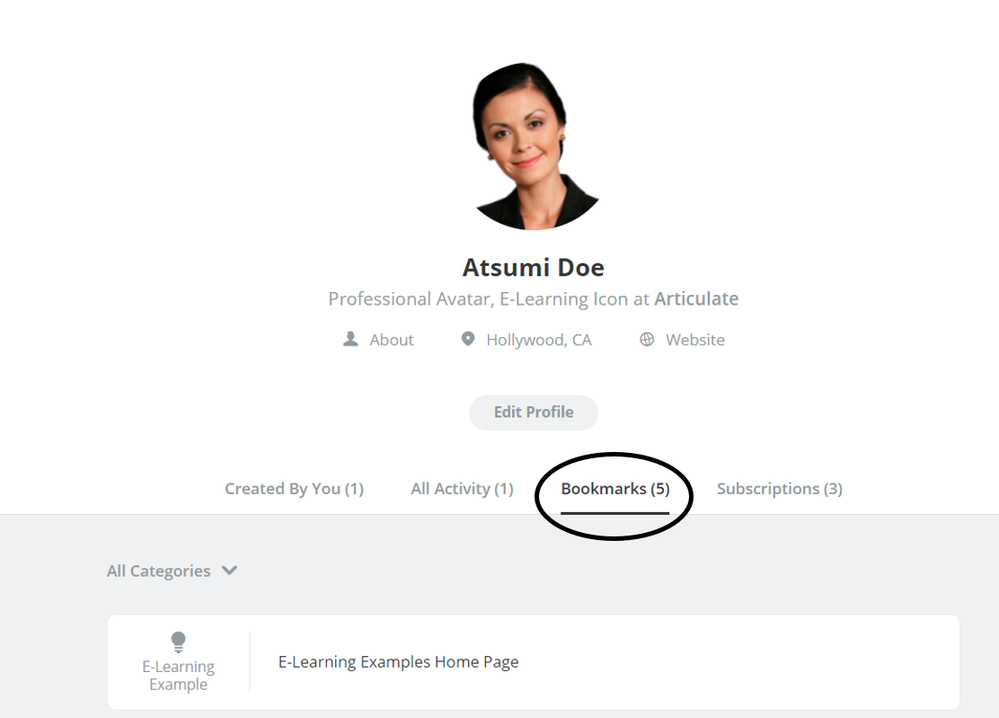Image resolution: width=999 pixels, height=718 pixels.
Task: Click the Hollywood, CA location text
Action: coord(539,340)
